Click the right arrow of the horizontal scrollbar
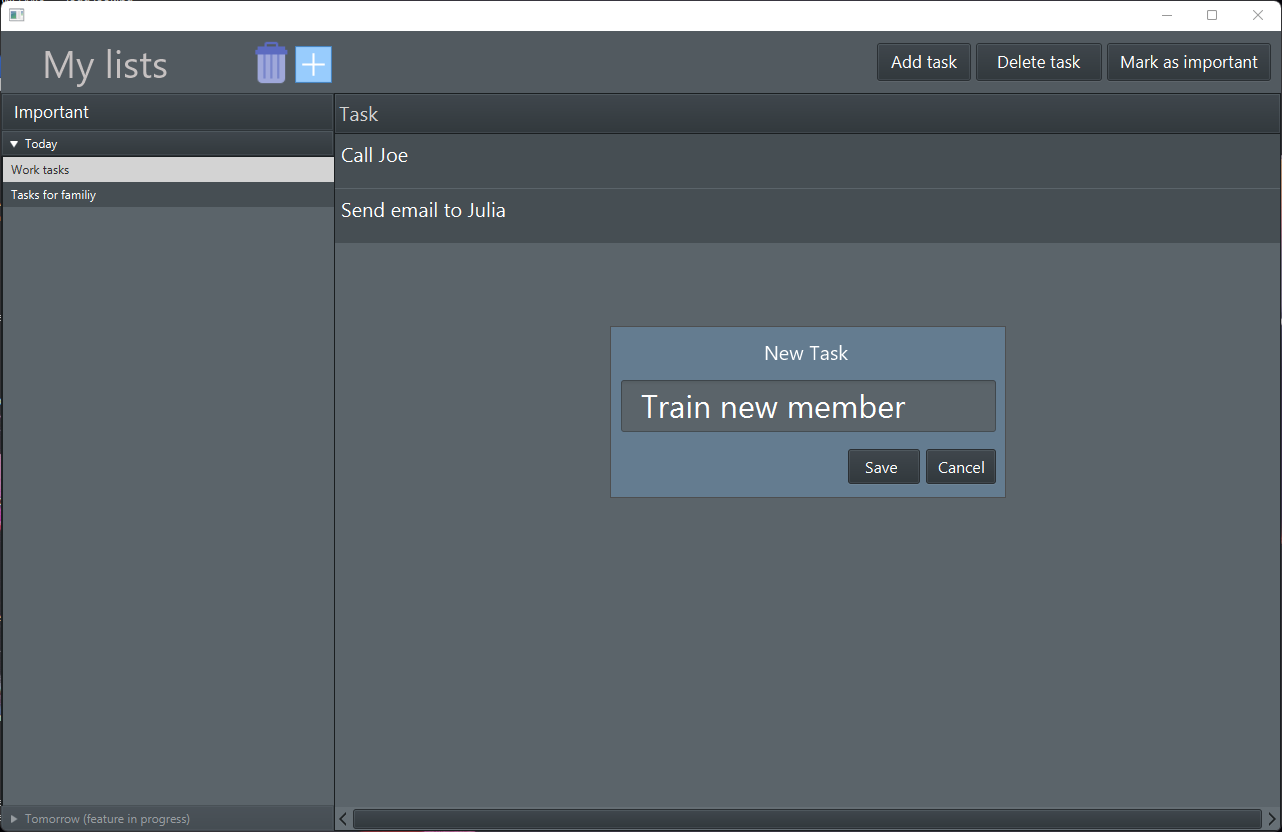 [x=1274, y=818]
